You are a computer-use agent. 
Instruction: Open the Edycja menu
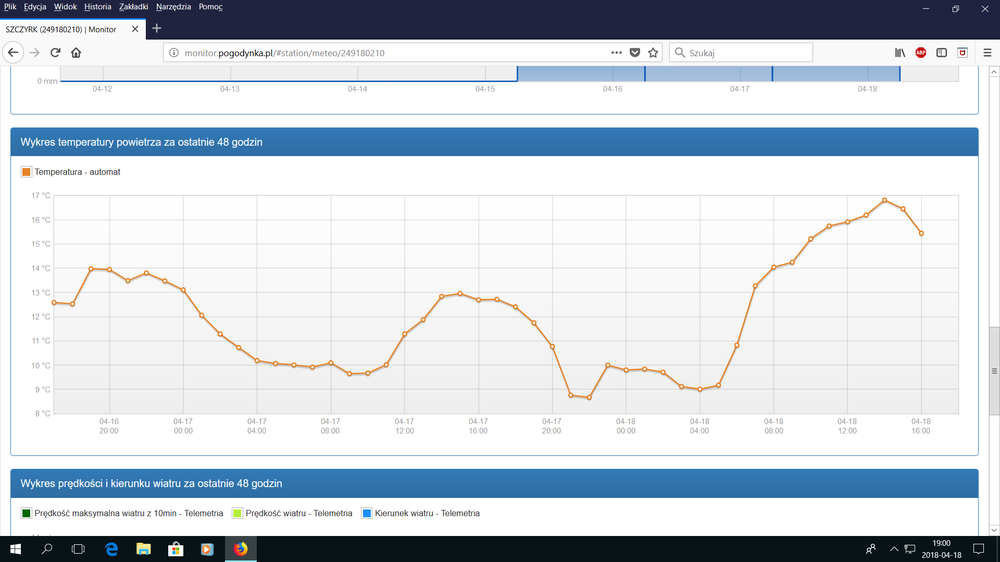pyautogui.click(x=34, y=6)
